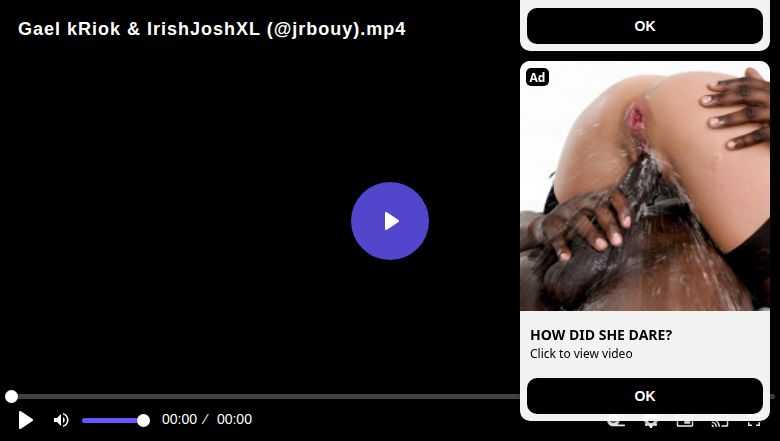This screenshot has width=780, height=441.
Task: Click the "HOW DID SHE DARE?" ad headline
Action: (601, 335)
